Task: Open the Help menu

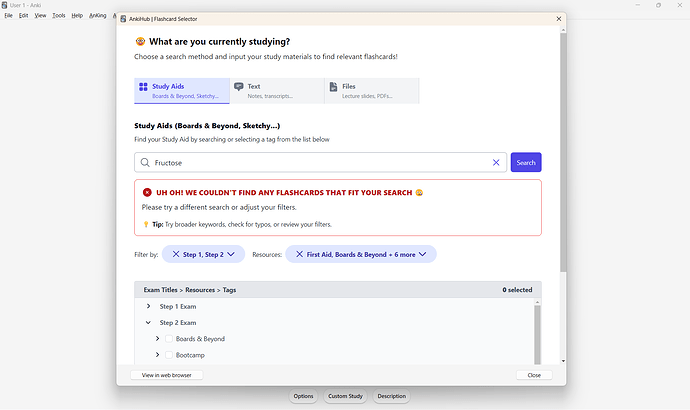Action: click(77, 15)
